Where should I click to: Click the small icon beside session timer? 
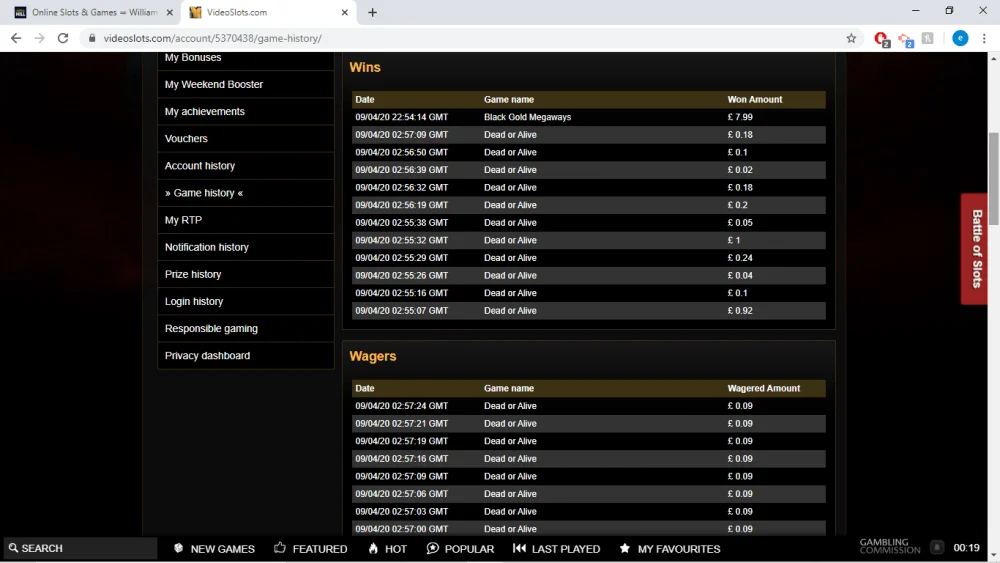tap(937, 547)
